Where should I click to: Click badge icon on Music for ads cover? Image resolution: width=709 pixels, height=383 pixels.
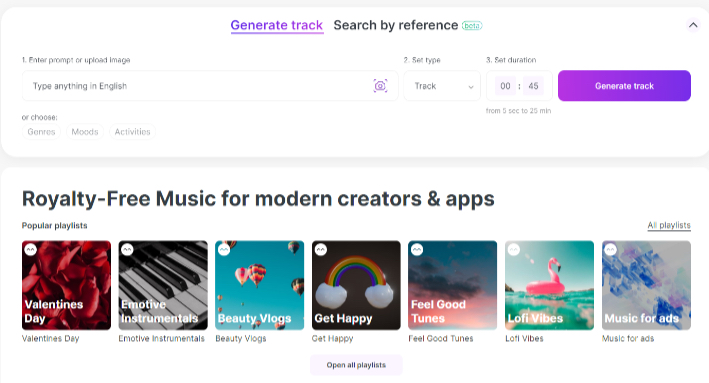point(610,249)
